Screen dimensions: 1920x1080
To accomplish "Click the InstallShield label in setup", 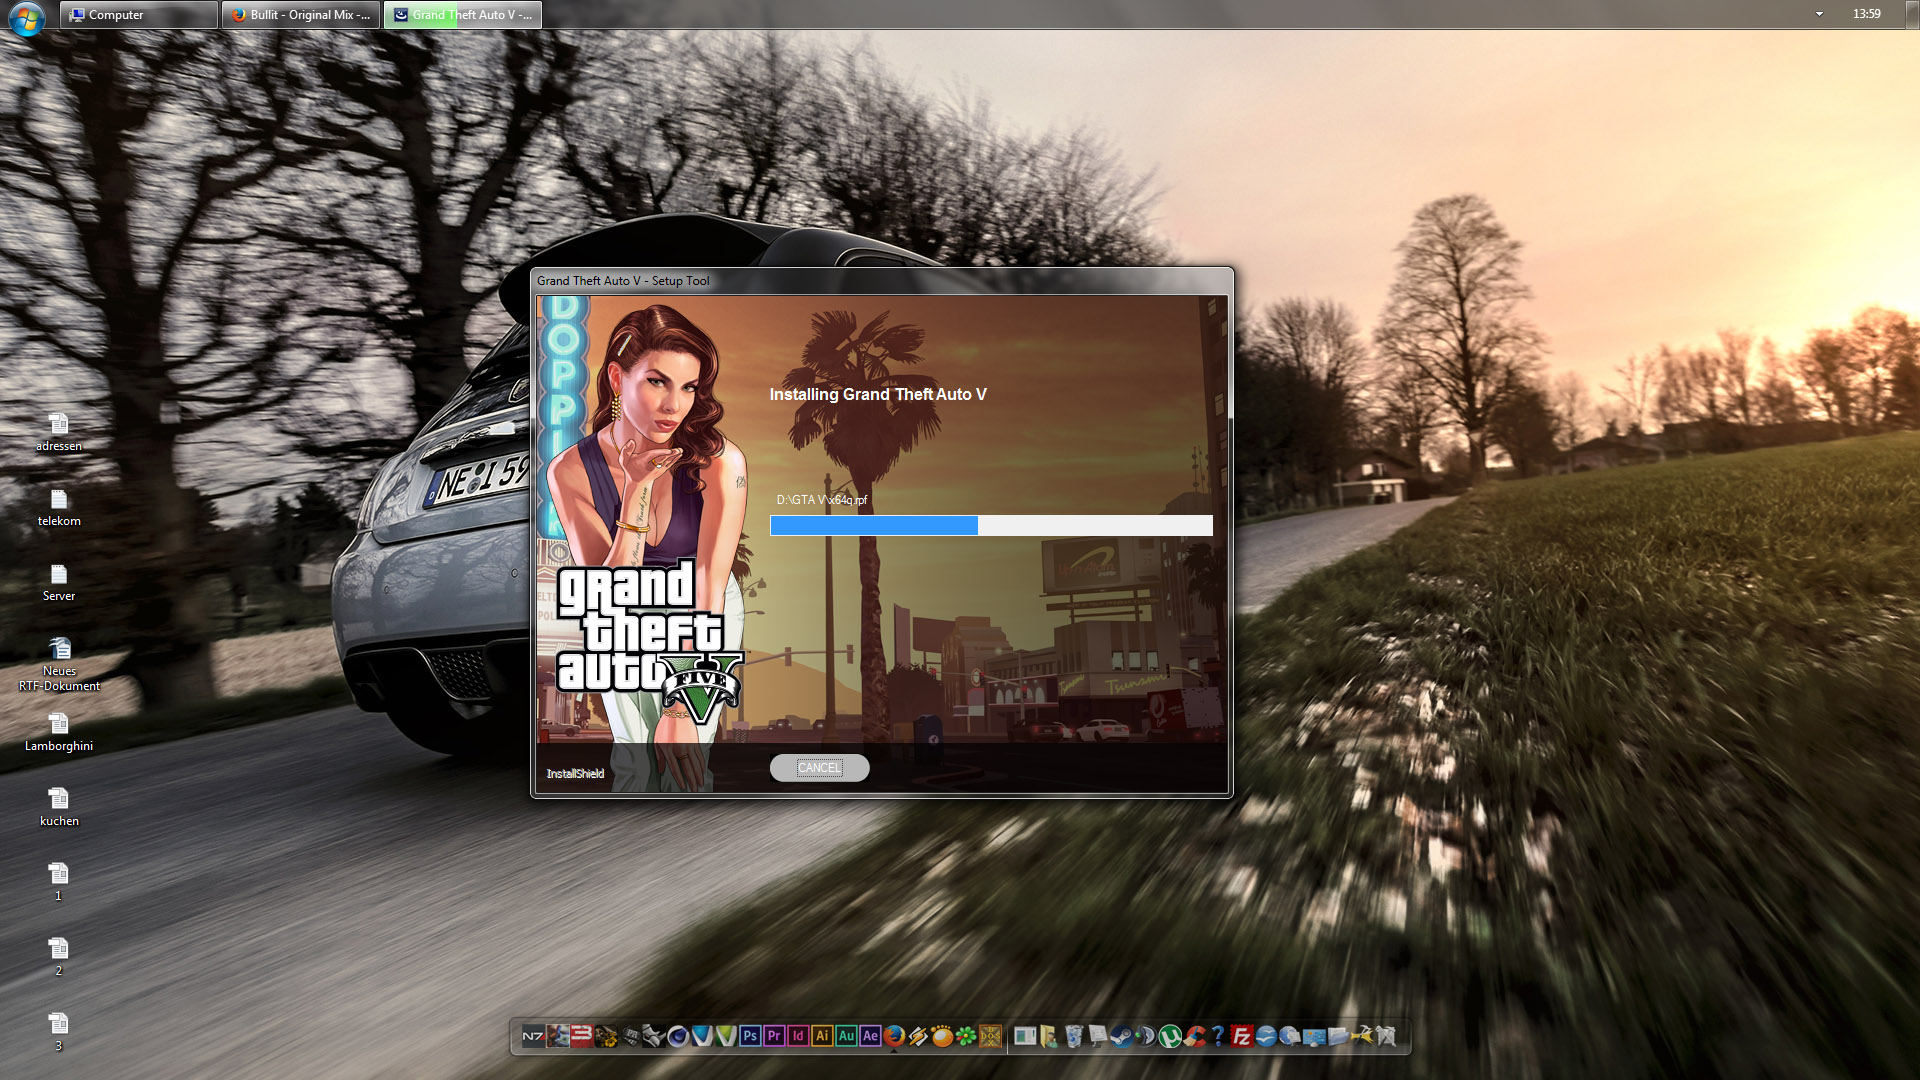I will coord(575,773).
